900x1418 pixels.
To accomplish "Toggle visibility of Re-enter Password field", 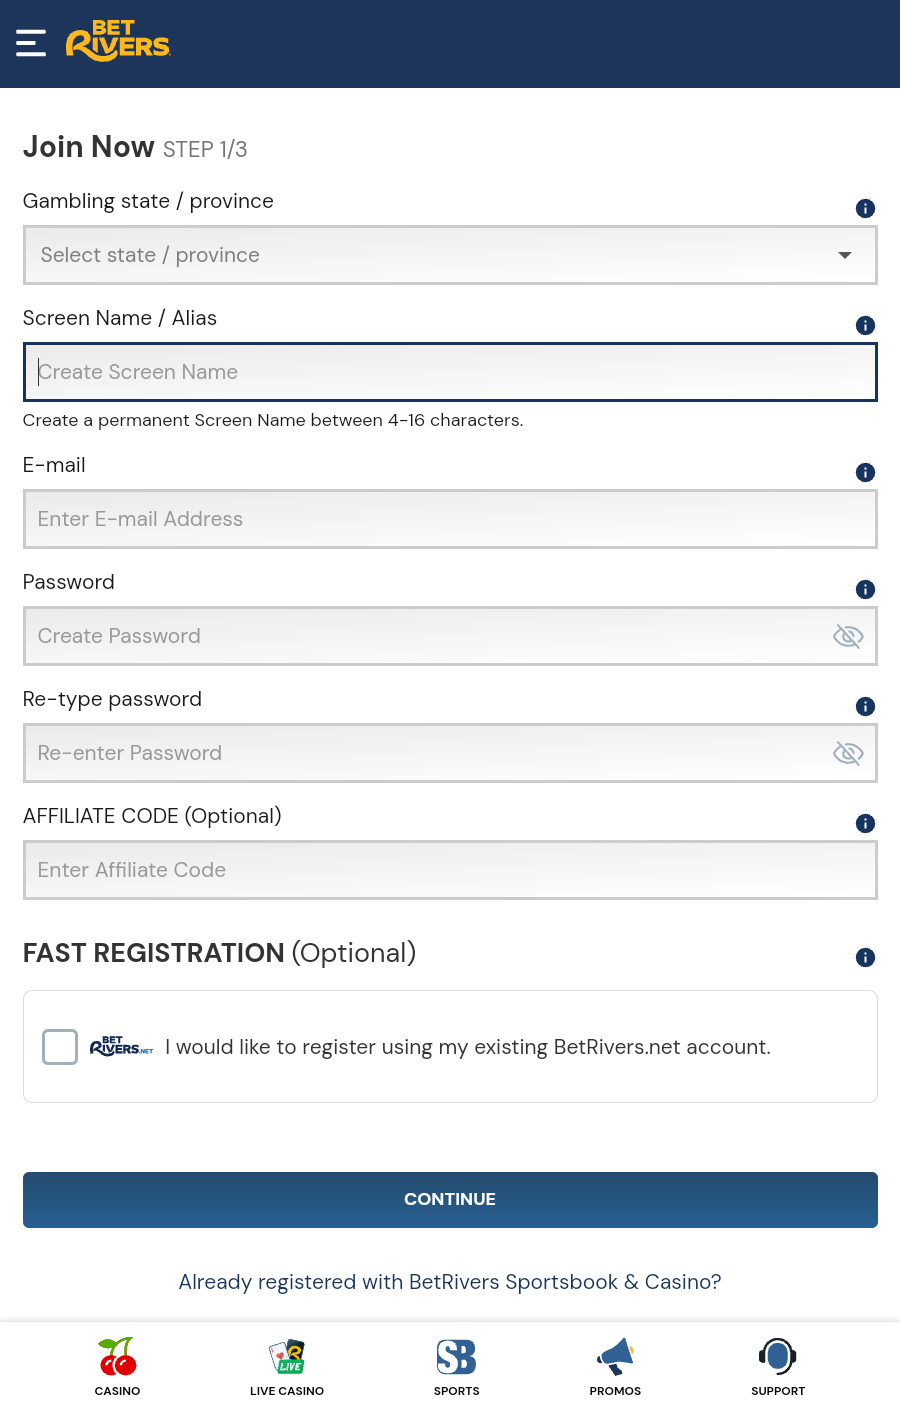I will coord(848,753).
